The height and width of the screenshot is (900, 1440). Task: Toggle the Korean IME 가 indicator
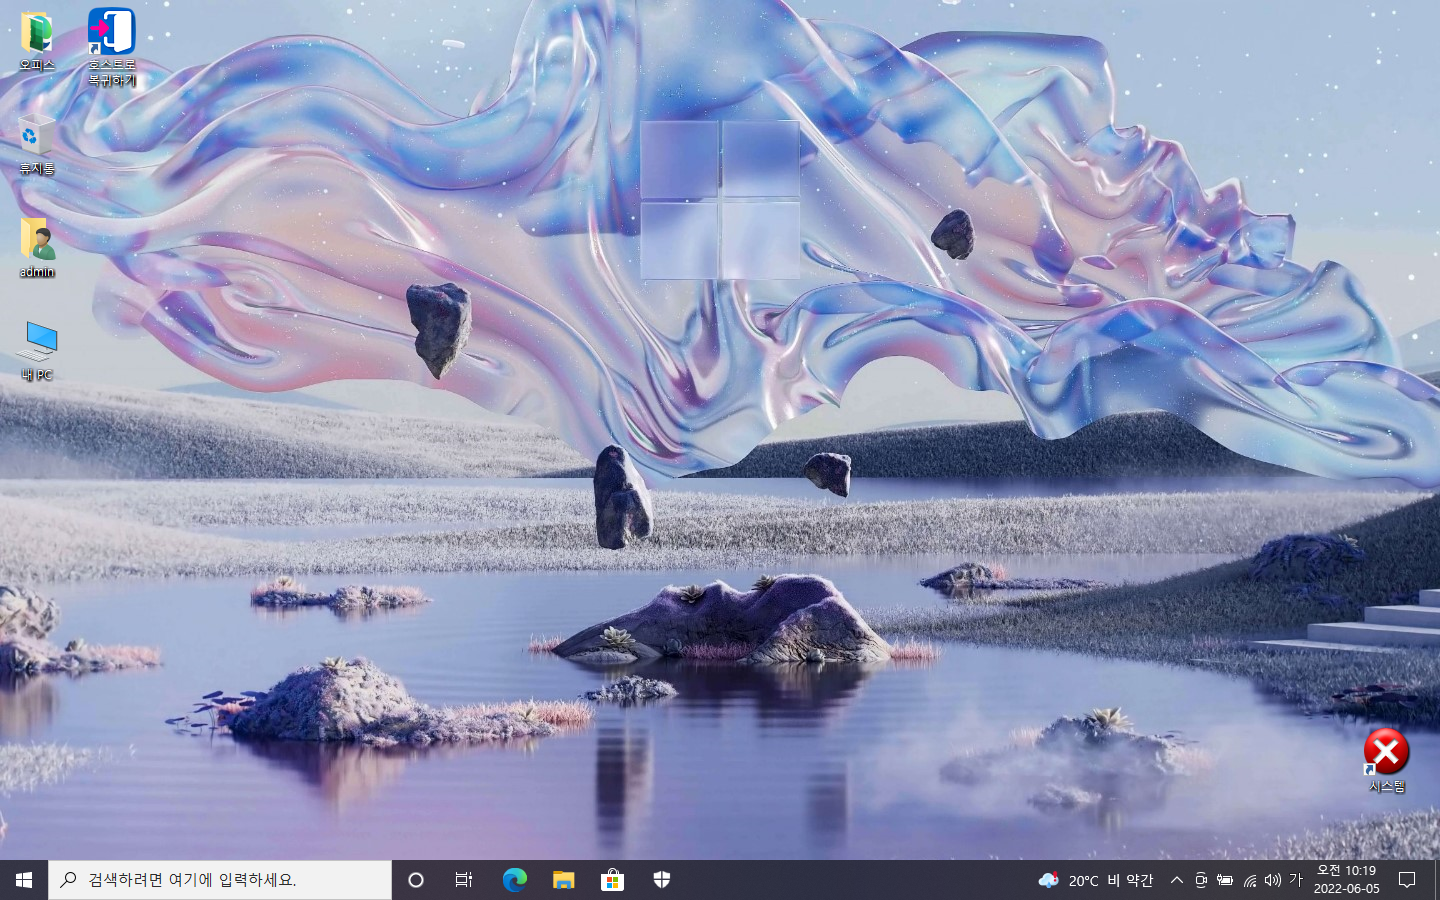[1296, 880]
